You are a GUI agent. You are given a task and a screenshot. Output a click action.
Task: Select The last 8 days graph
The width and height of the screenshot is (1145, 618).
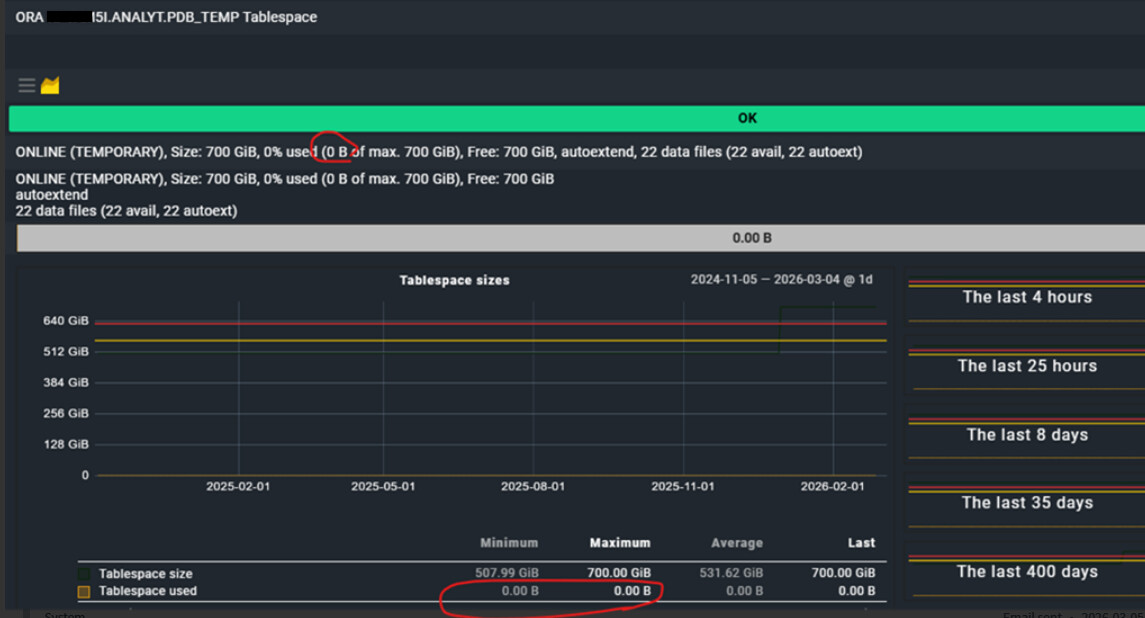[1026, 435]
